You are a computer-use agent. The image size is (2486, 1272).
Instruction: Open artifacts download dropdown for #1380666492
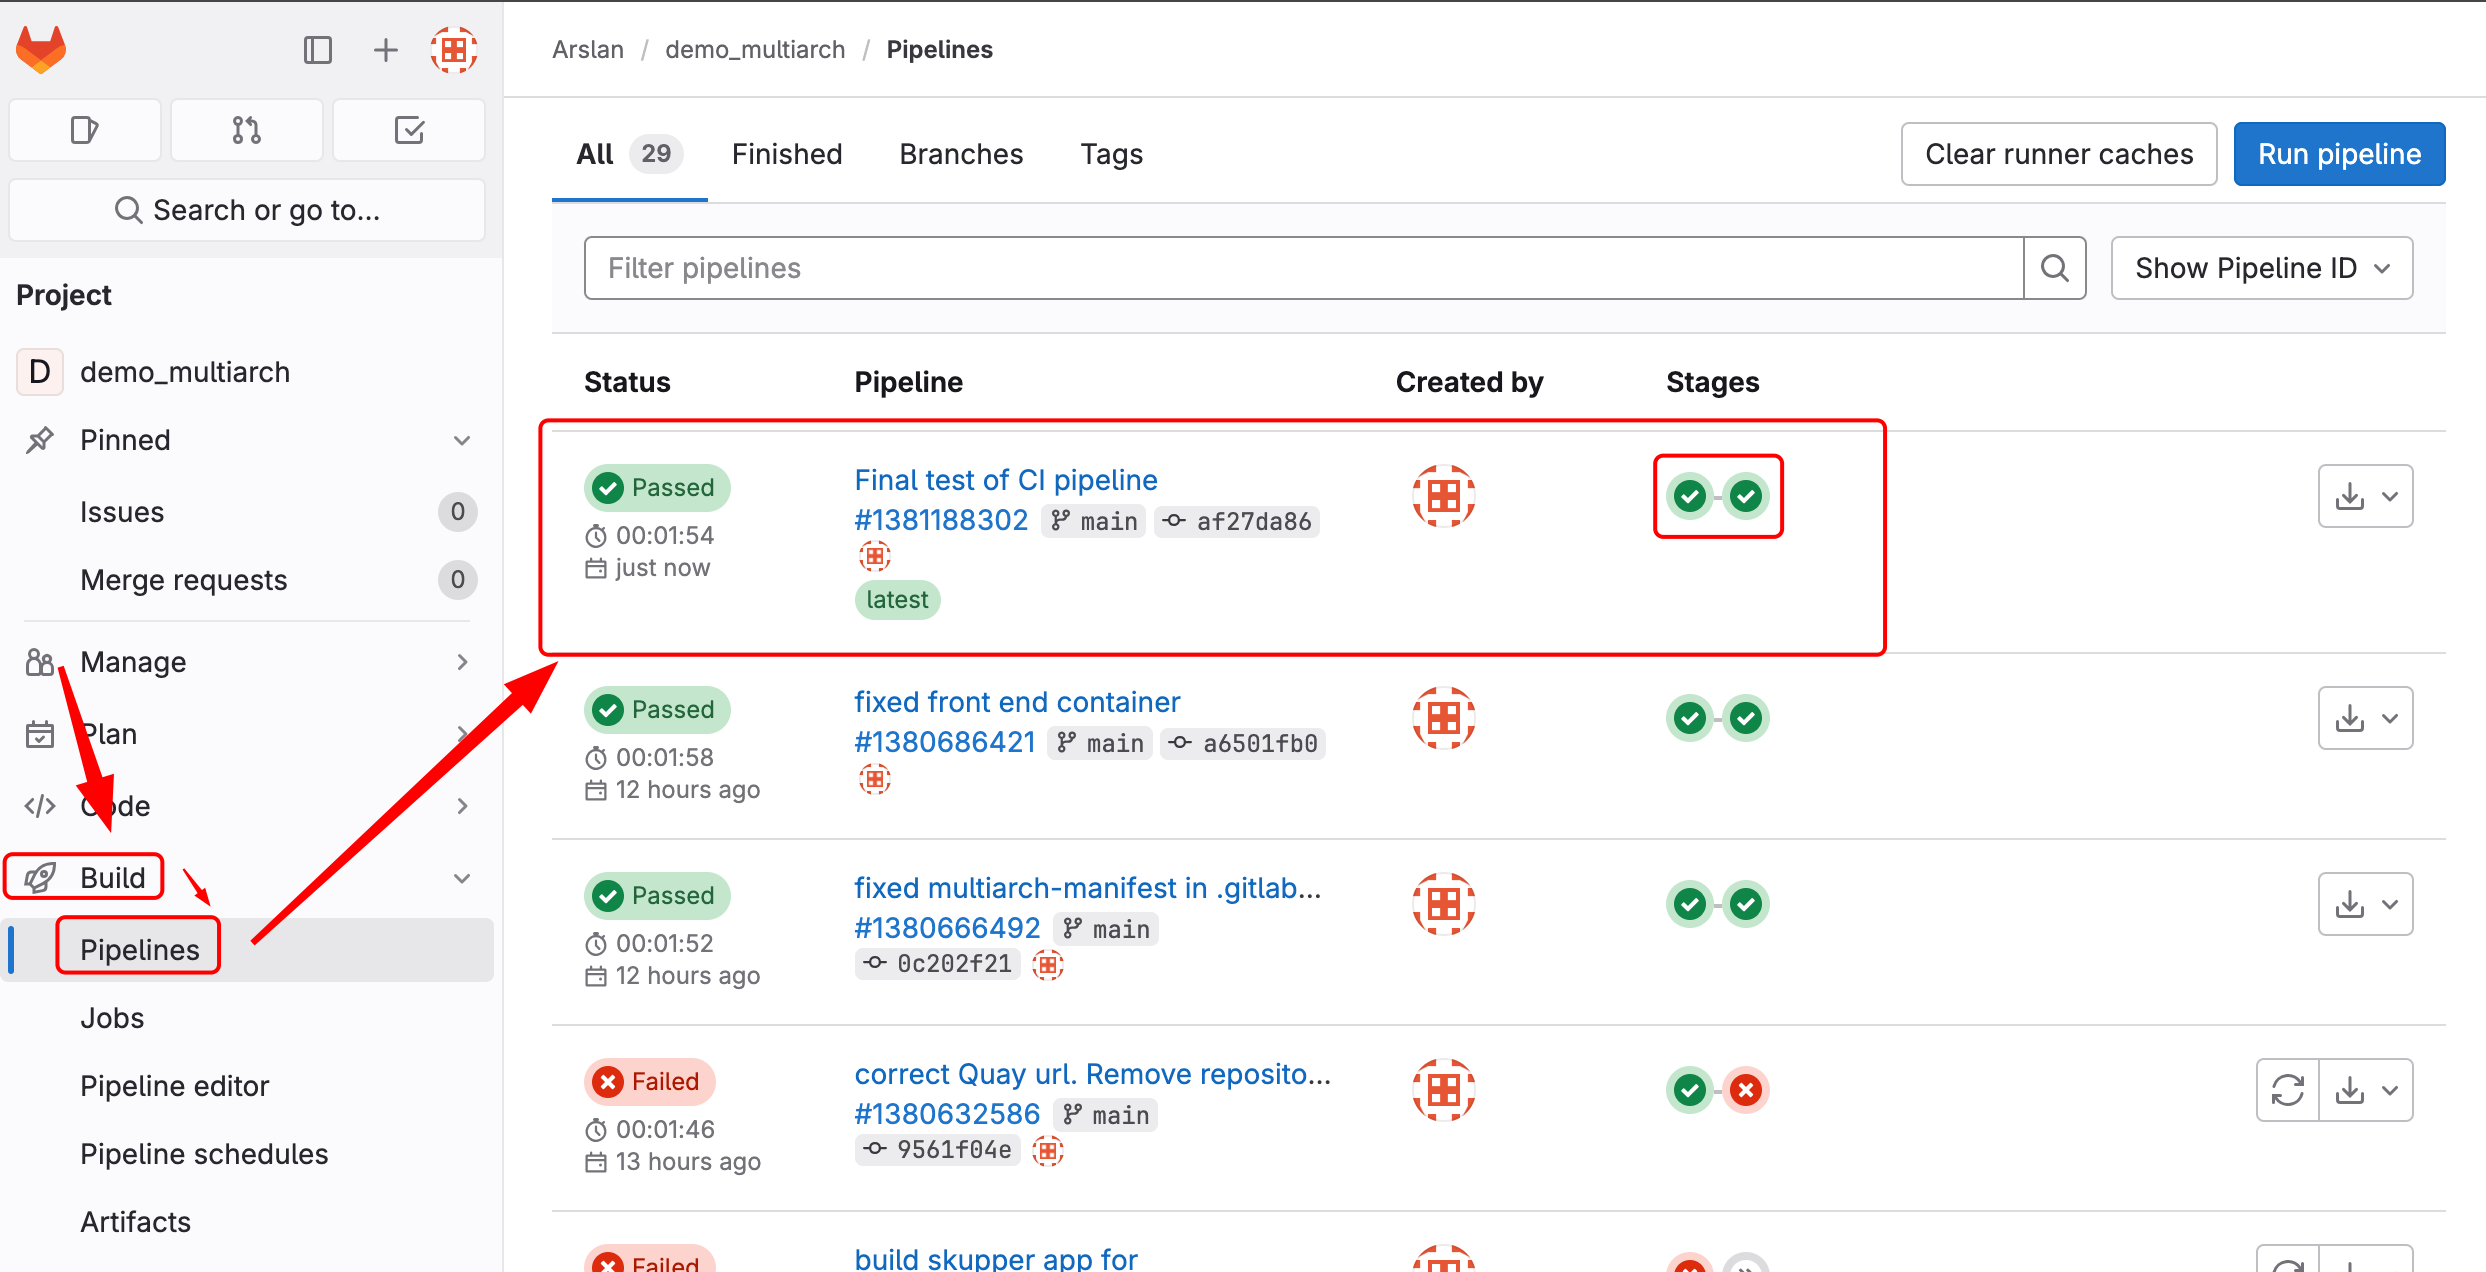tap(2365, 904)
